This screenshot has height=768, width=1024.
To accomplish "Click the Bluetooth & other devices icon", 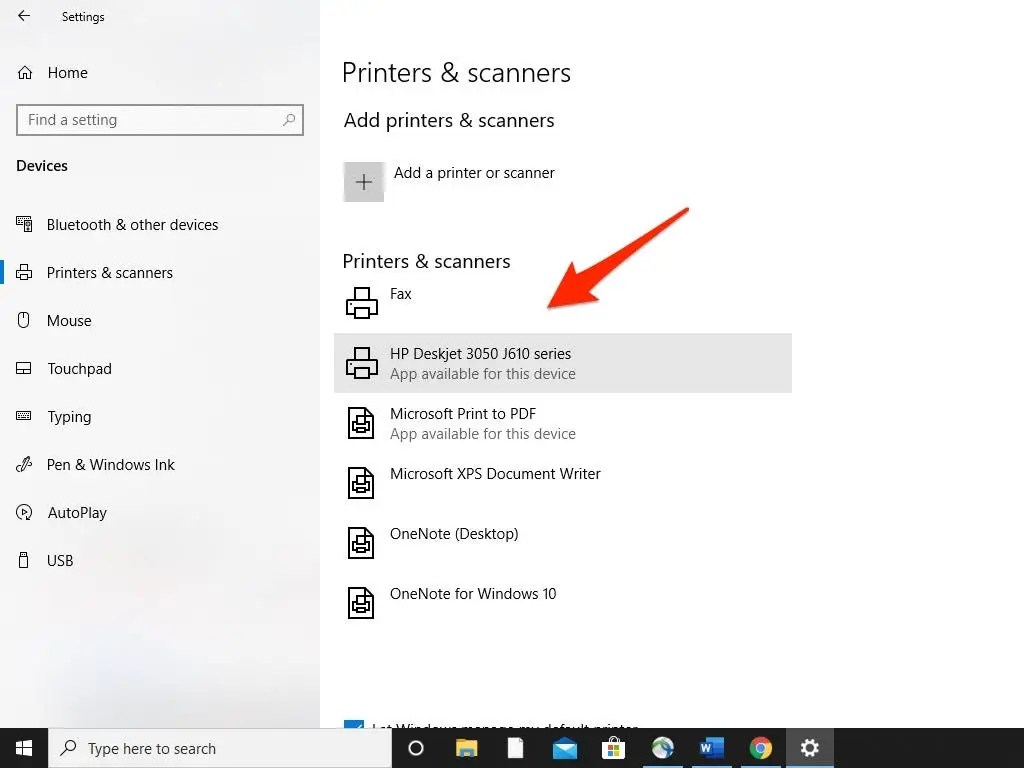I will pyautogui.click(x=24, y=224).
